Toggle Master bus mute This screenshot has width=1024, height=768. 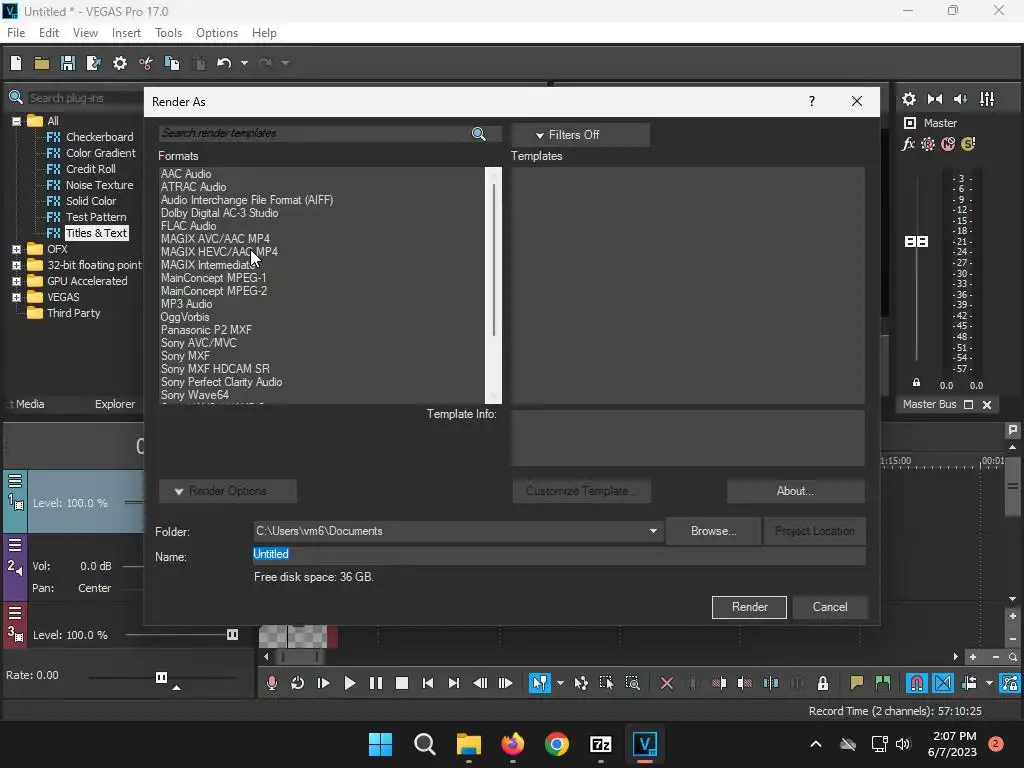coord(948,144)
